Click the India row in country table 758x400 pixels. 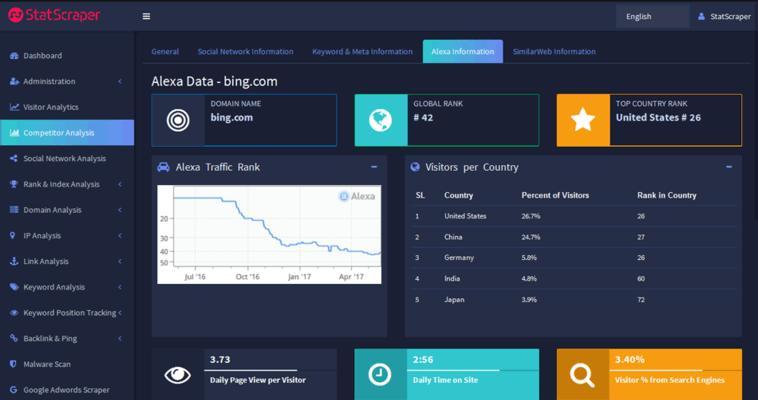pos(574,279)
